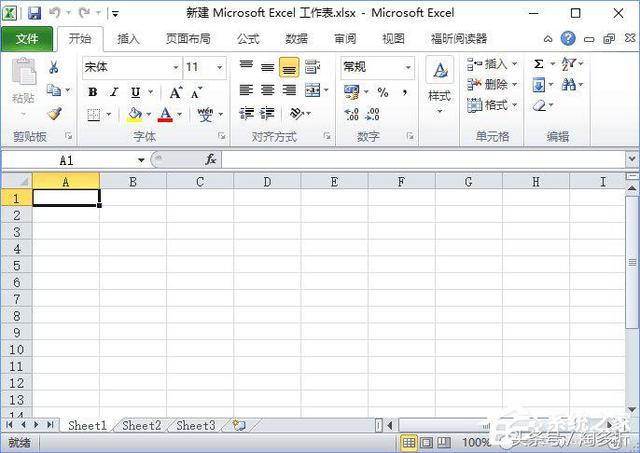Toggle bold formatting
The image size is (640, 453).
(x=92, y=92)
